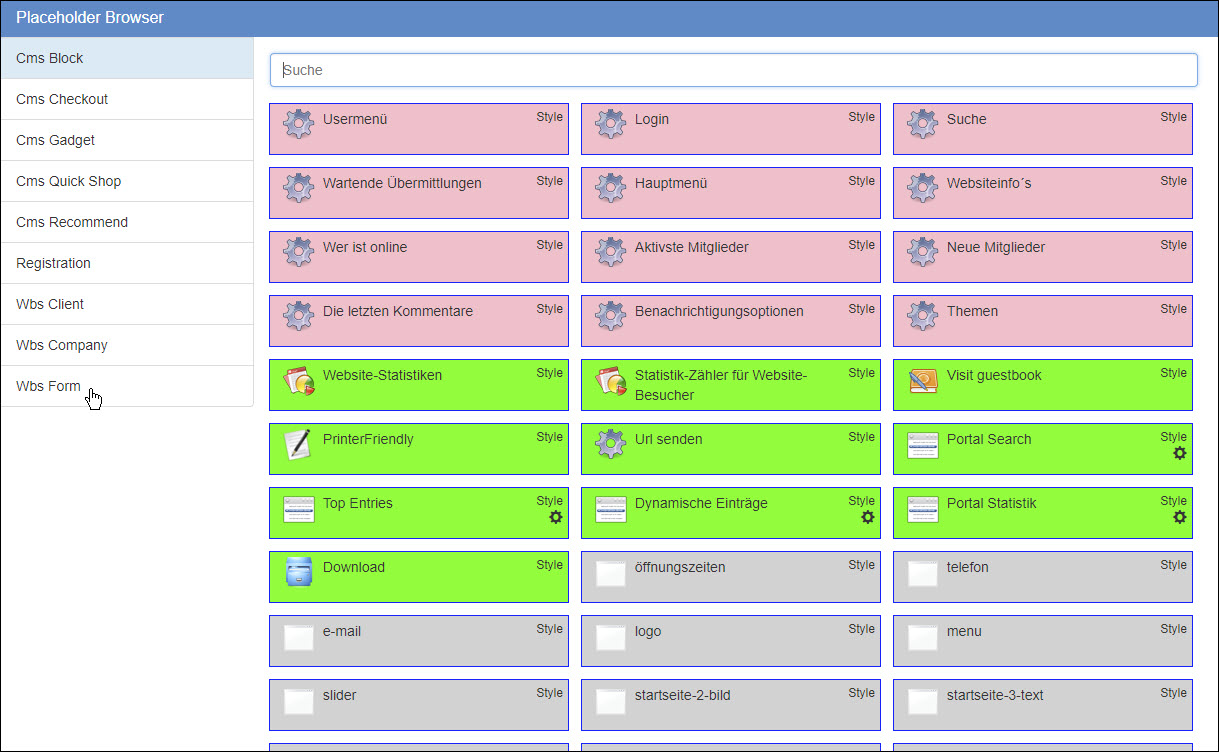Select the 'Wartende Übermittlungen' text
1219x752 pixels.
click(402, 183)
